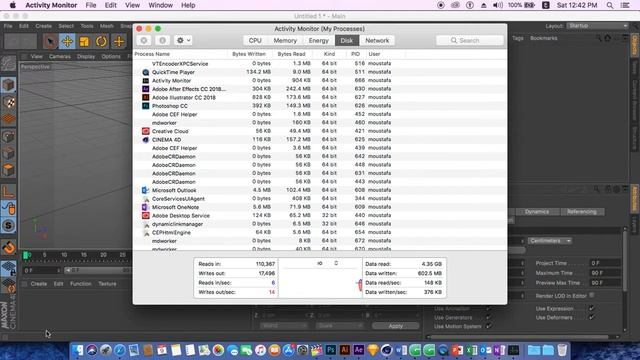The image size is (640, 360).
Task: Activate the Rotate tool in Cinema 4D toolbar
Action: tap(101, 42)
